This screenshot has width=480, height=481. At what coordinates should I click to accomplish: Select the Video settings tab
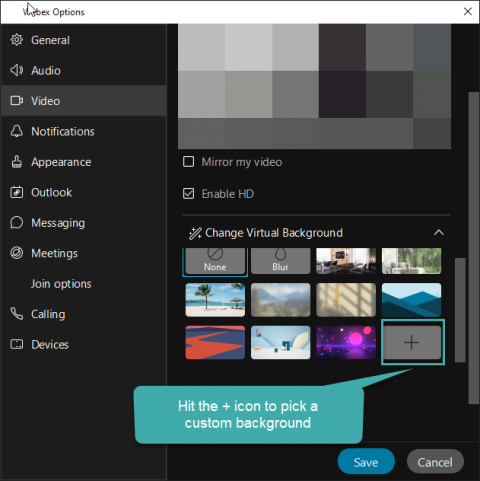tap(84, 101)
